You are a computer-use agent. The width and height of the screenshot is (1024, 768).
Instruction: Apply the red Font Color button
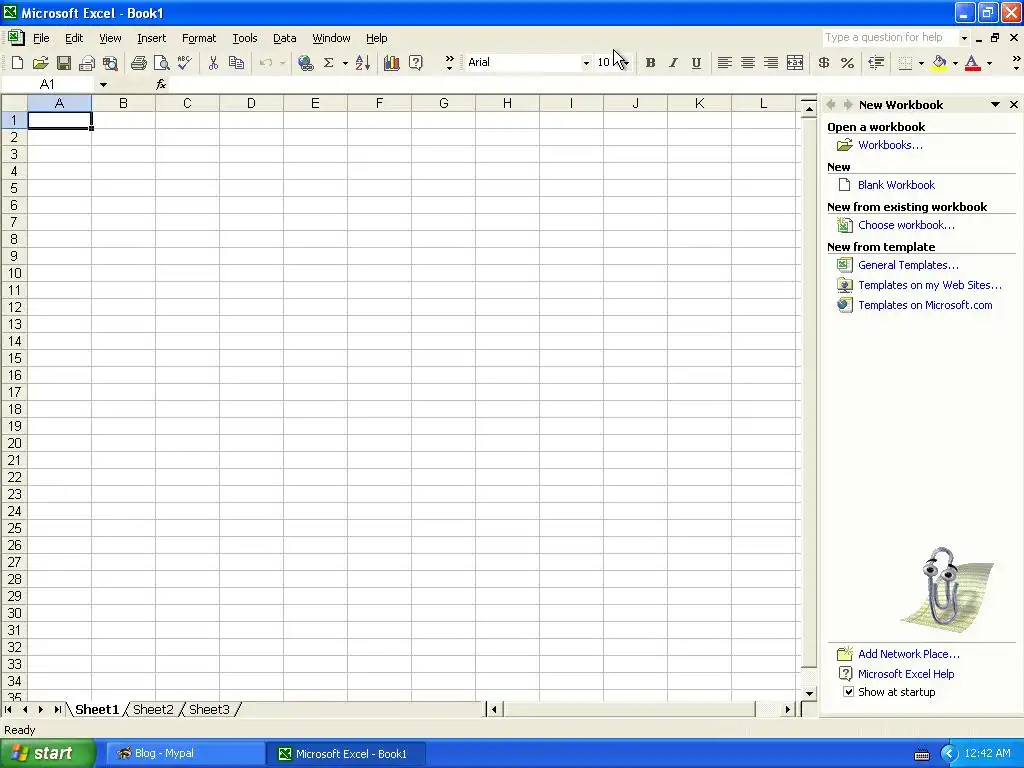tap(973, 63)
